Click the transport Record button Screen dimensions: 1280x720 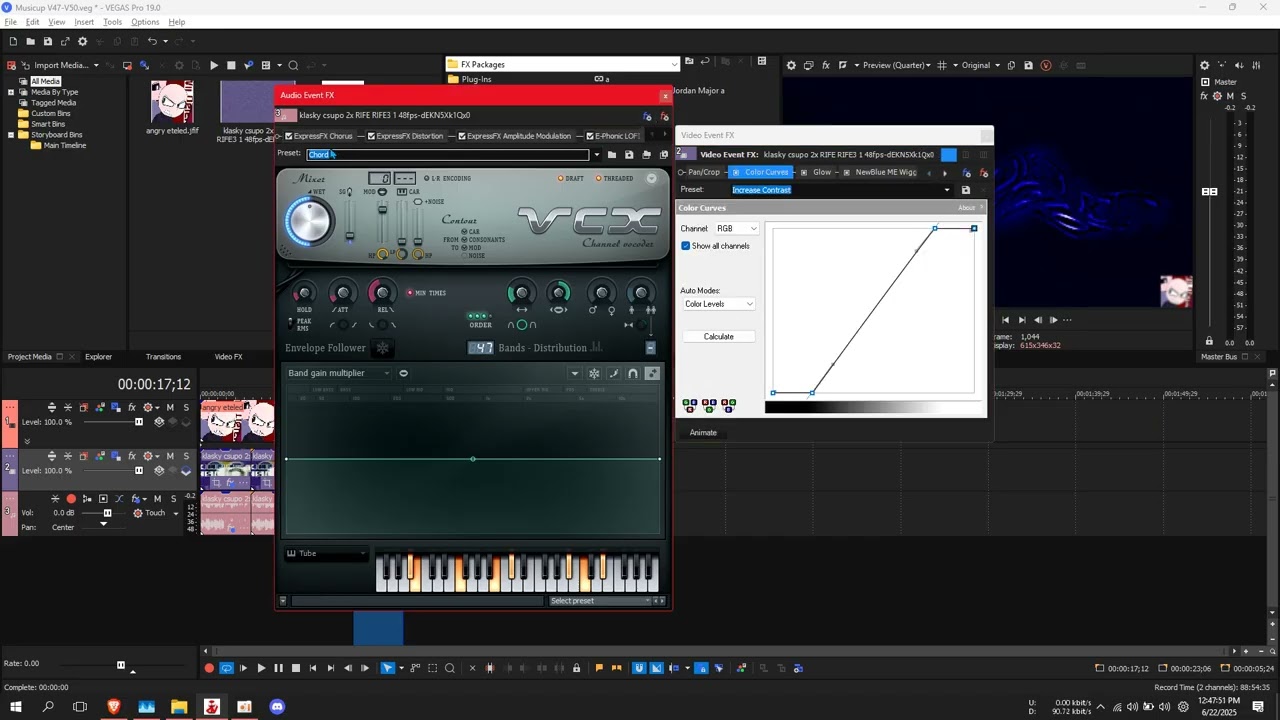pos(209,668)
